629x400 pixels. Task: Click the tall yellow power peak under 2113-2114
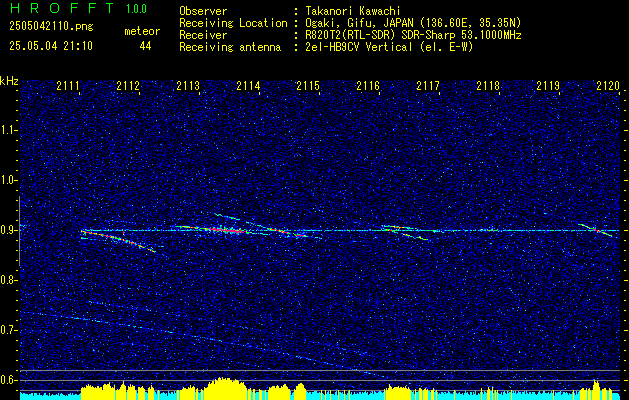pyautogui.click(x=225, y=388)
